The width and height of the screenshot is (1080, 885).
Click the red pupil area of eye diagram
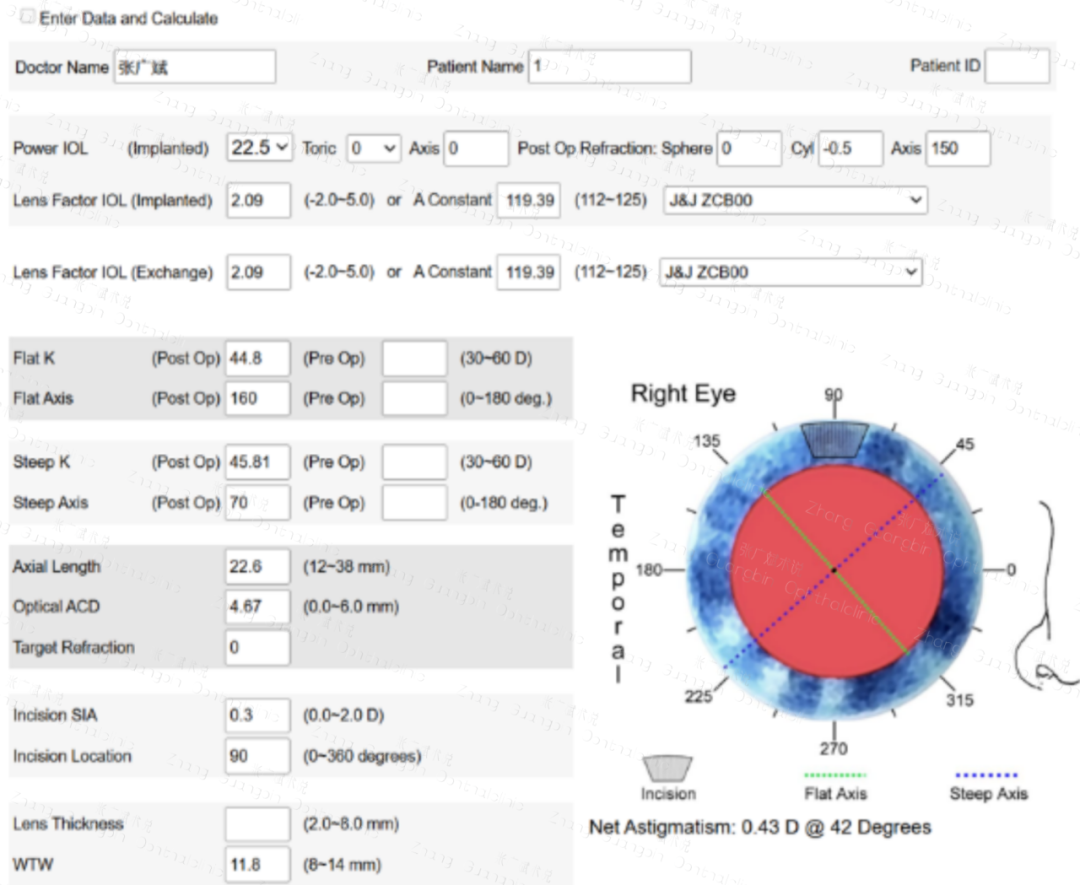(836, 571)
